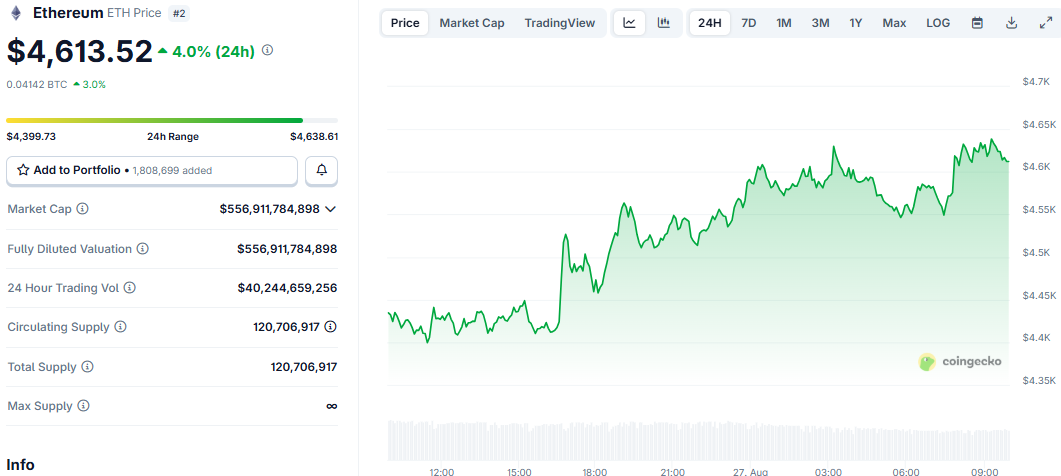Select the Market Cap chart tab
The height and width of the screenshot is (476, 1061).
tap(472, 23)
